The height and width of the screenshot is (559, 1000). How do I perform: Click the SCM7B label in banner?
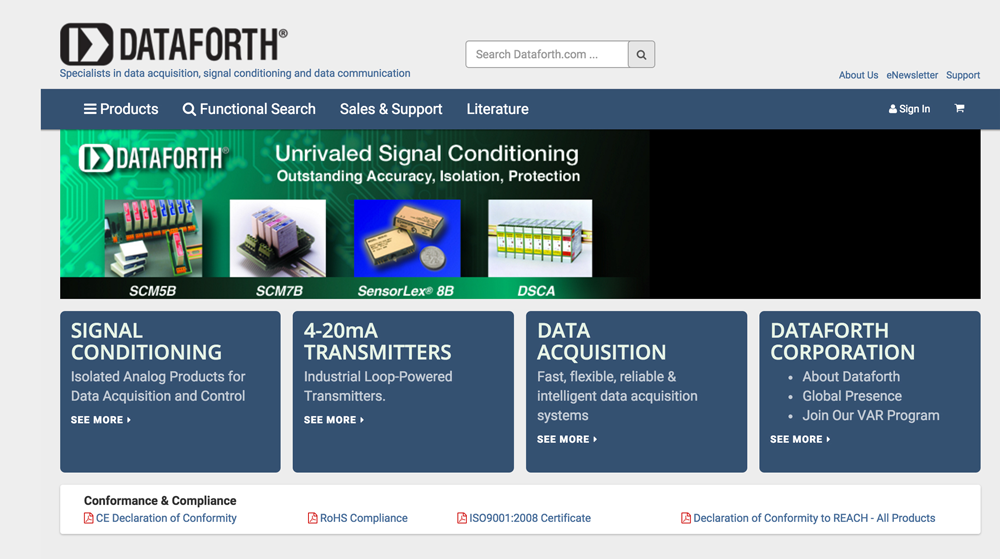pos(279,291)
